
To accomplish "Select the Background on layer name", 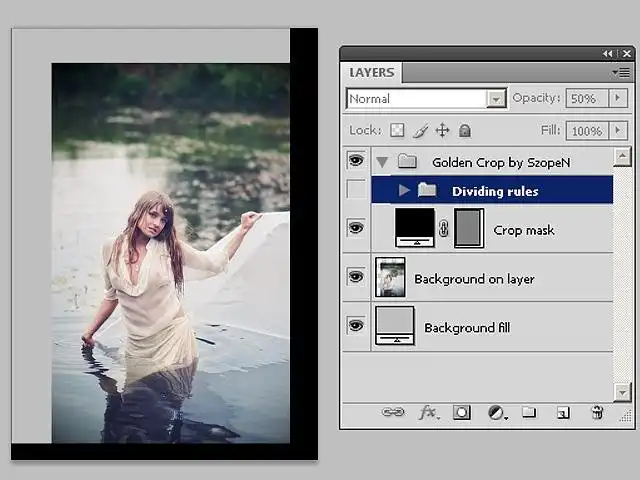I will [x=474, y=279].
